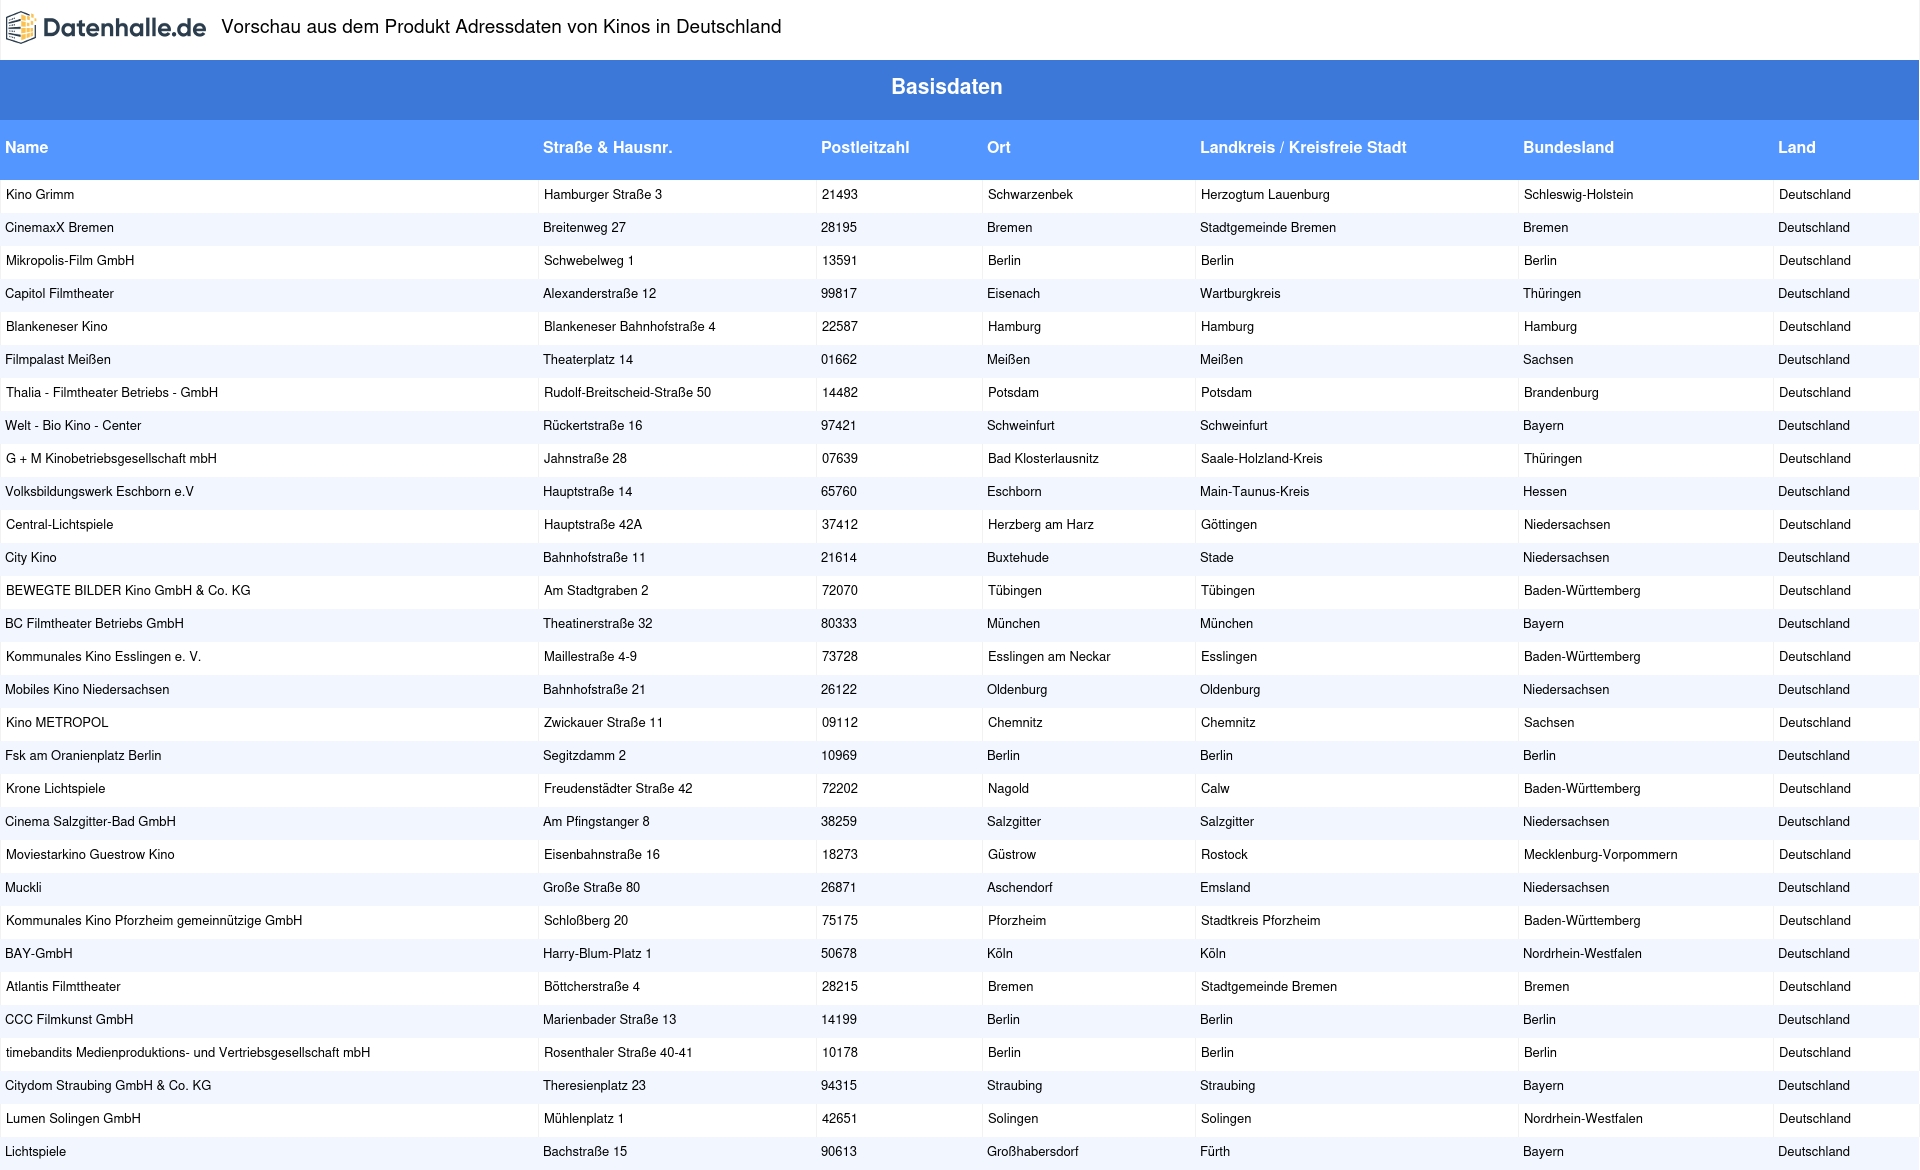Viewport: 1920px width, 1170px height.
Task: Click the state Schleswig-Holstein
Action: [1578, 195]
